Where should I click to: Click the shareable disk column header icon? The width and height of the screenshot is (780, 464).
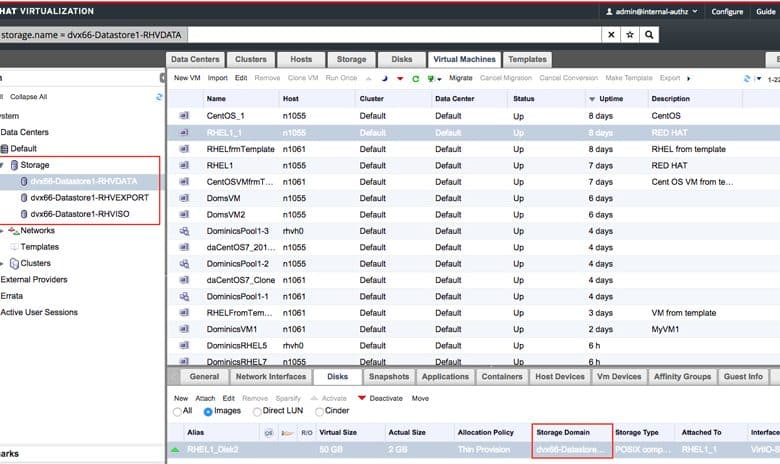287,433
